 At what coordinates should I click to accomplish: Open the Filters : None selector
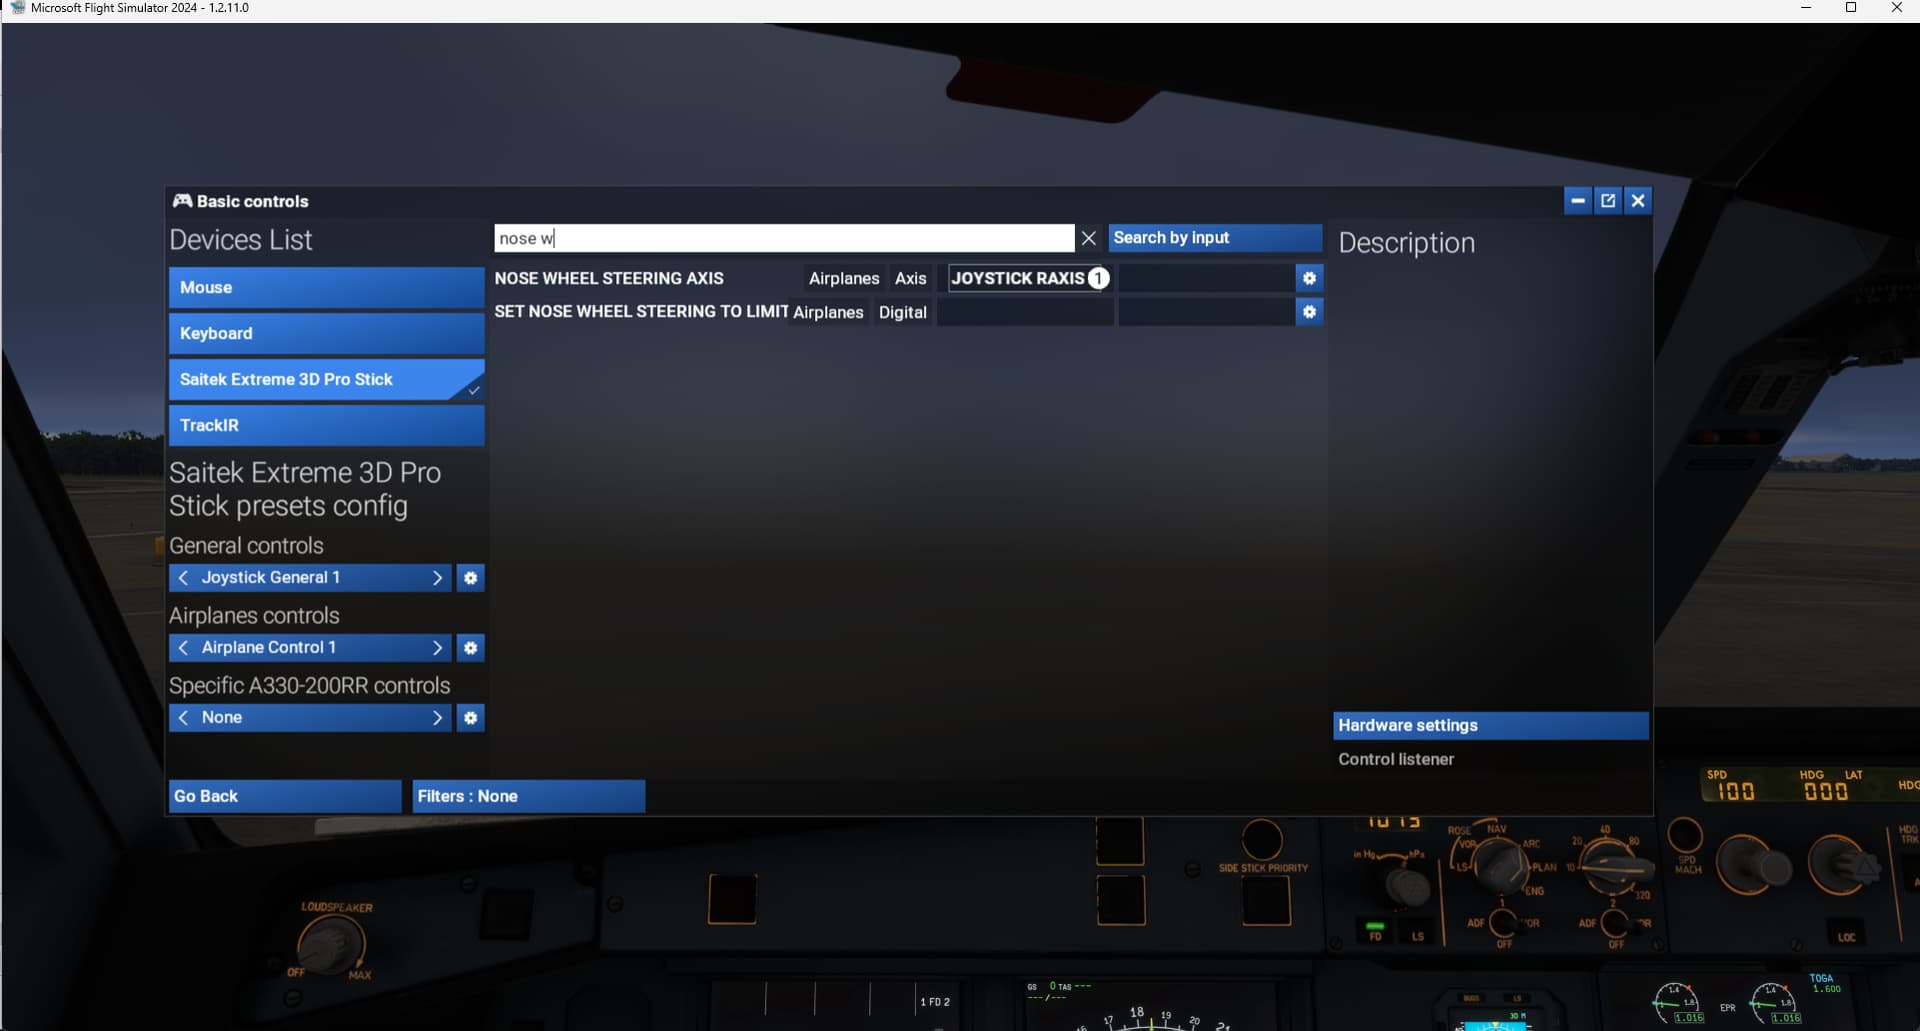tap(529, 796)
